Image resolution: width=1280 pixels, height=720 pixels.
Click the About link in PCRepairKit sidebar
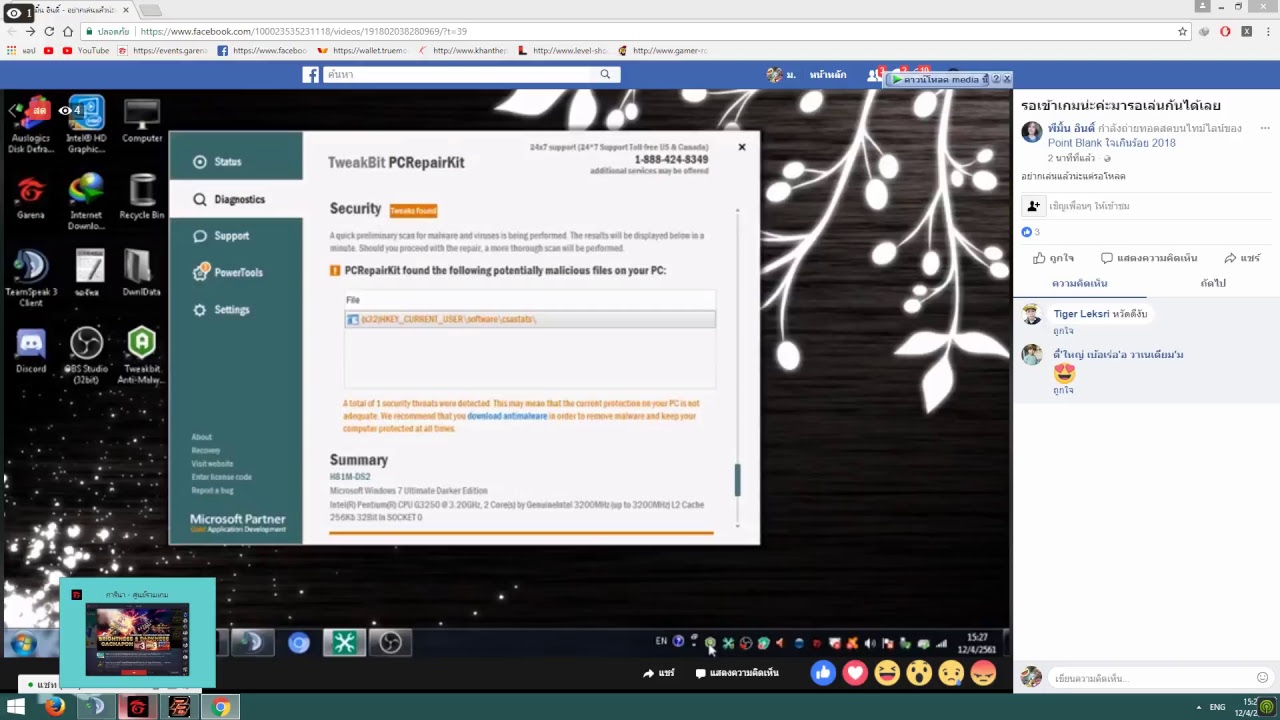(x=202, y=437)
